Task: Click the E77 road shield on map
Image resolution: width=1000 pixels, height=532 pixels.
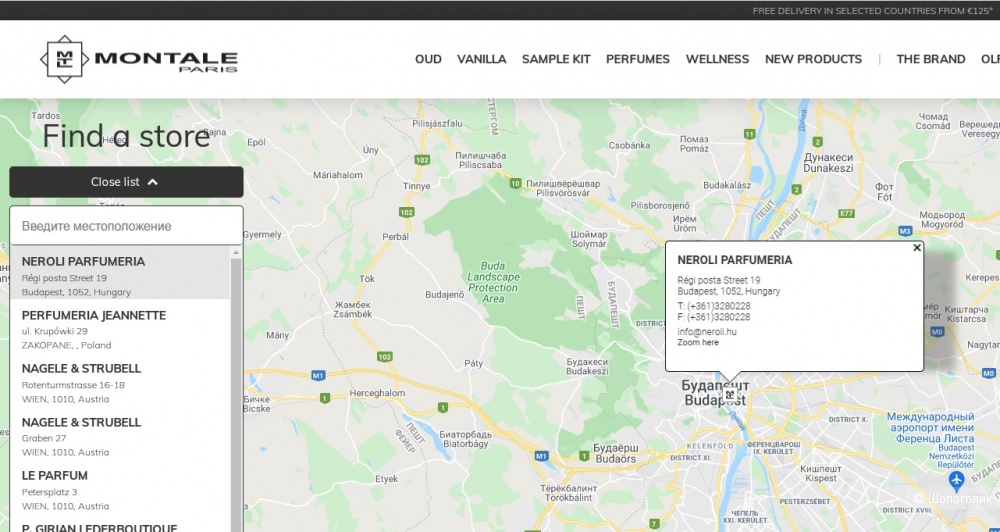Action: (847, 213)
